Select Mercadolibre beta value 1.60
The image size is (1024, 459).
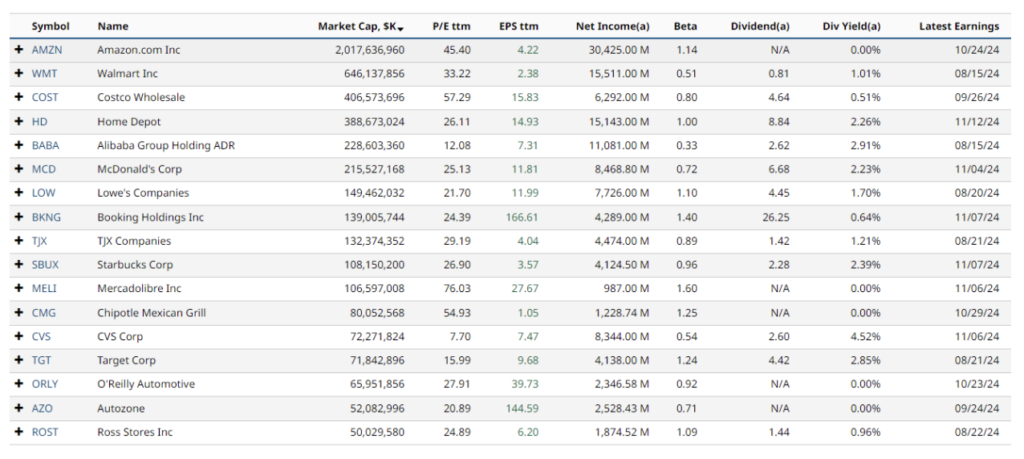pyautogui.click(x=687, y=289)
